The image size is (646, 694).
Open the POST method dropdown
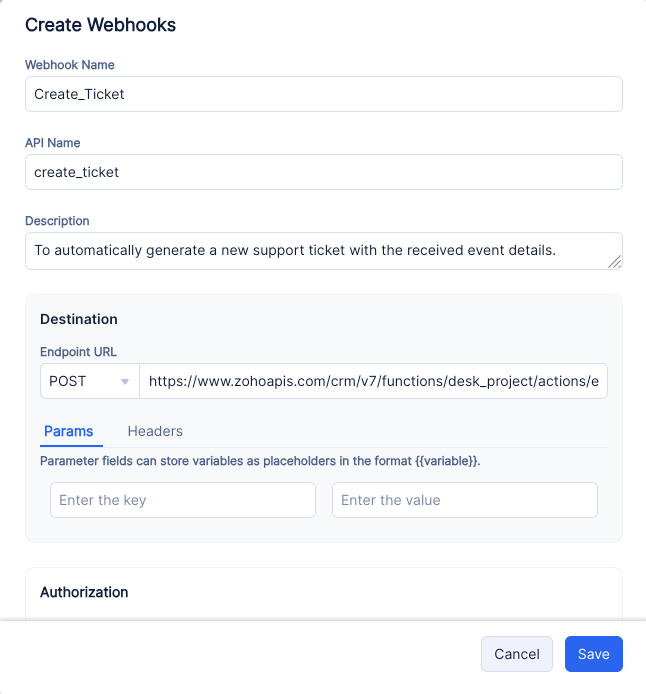(x=89, y=381)
